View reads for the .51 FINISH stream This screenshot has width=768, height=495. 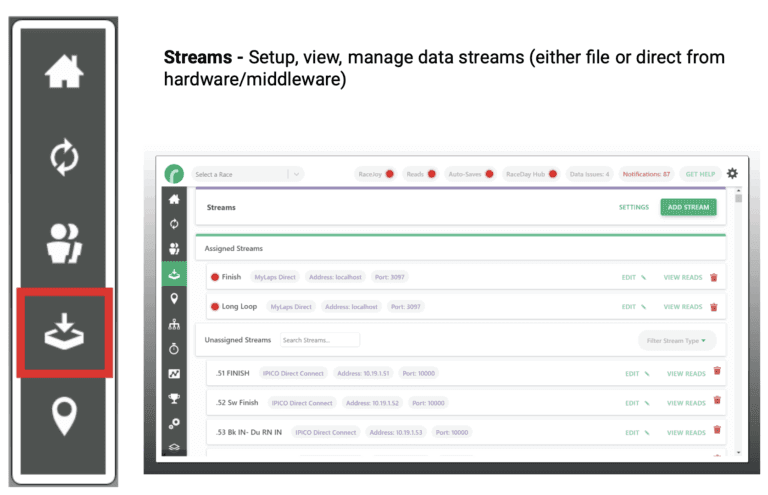(686, 374)
